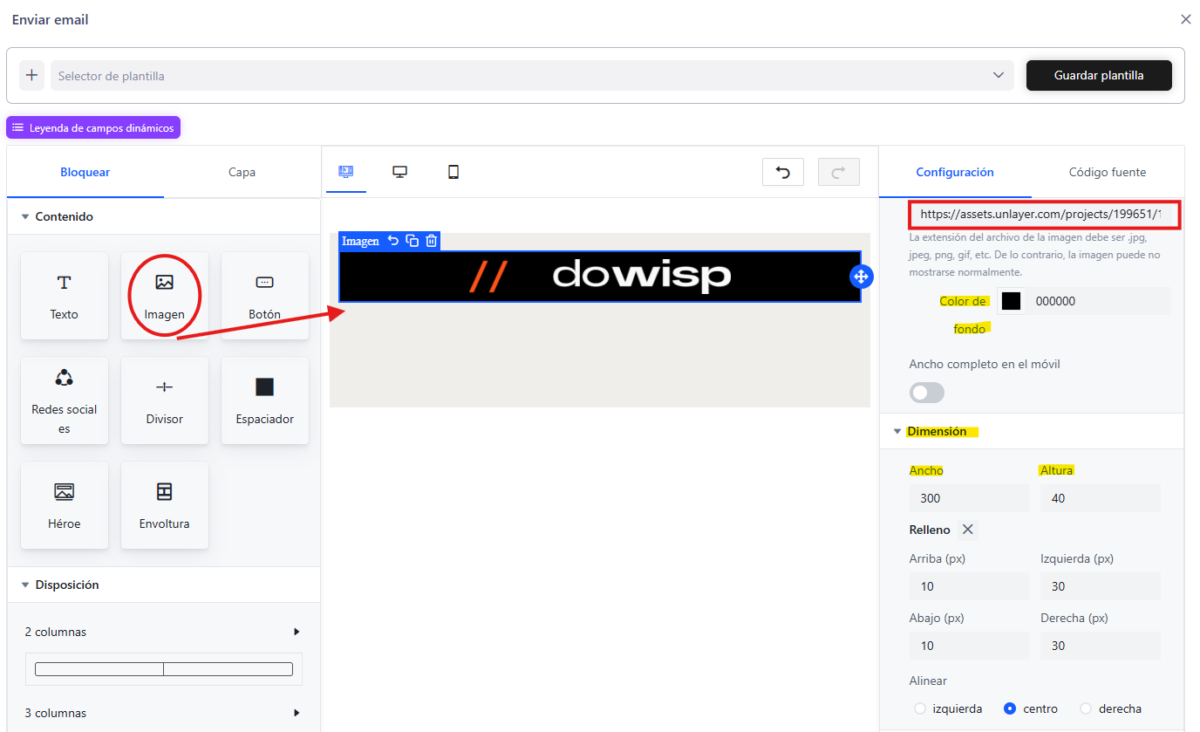Open the Bloquear tab
This screenshot has height=732, width=1200.
point(85,172)
